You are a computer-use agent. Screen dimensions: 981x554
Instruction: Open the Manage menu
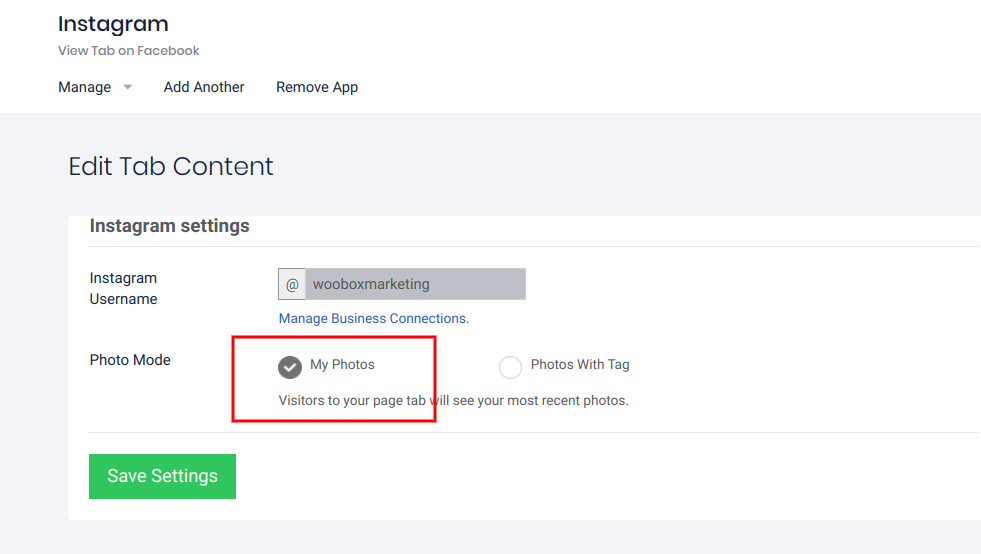tap(85, 87)
